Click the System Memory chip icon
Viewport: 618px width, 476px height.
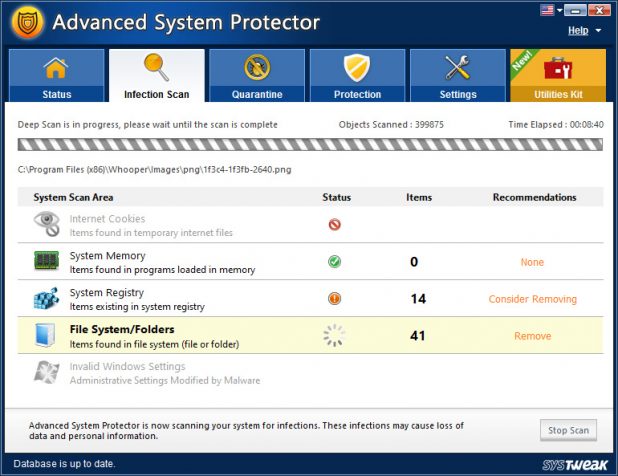(47, 260)
